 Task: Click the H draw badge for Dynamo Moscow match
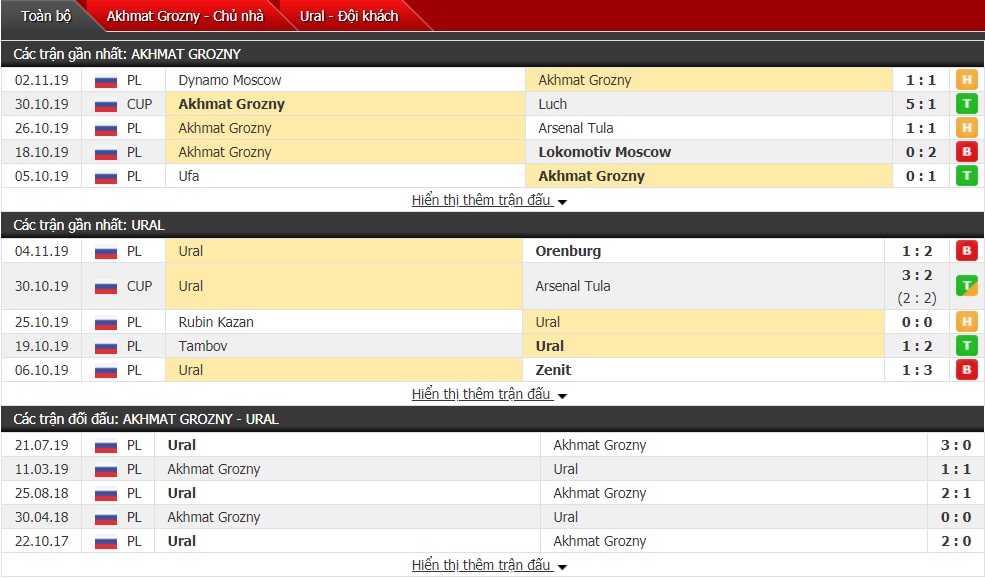click(966, 80)
